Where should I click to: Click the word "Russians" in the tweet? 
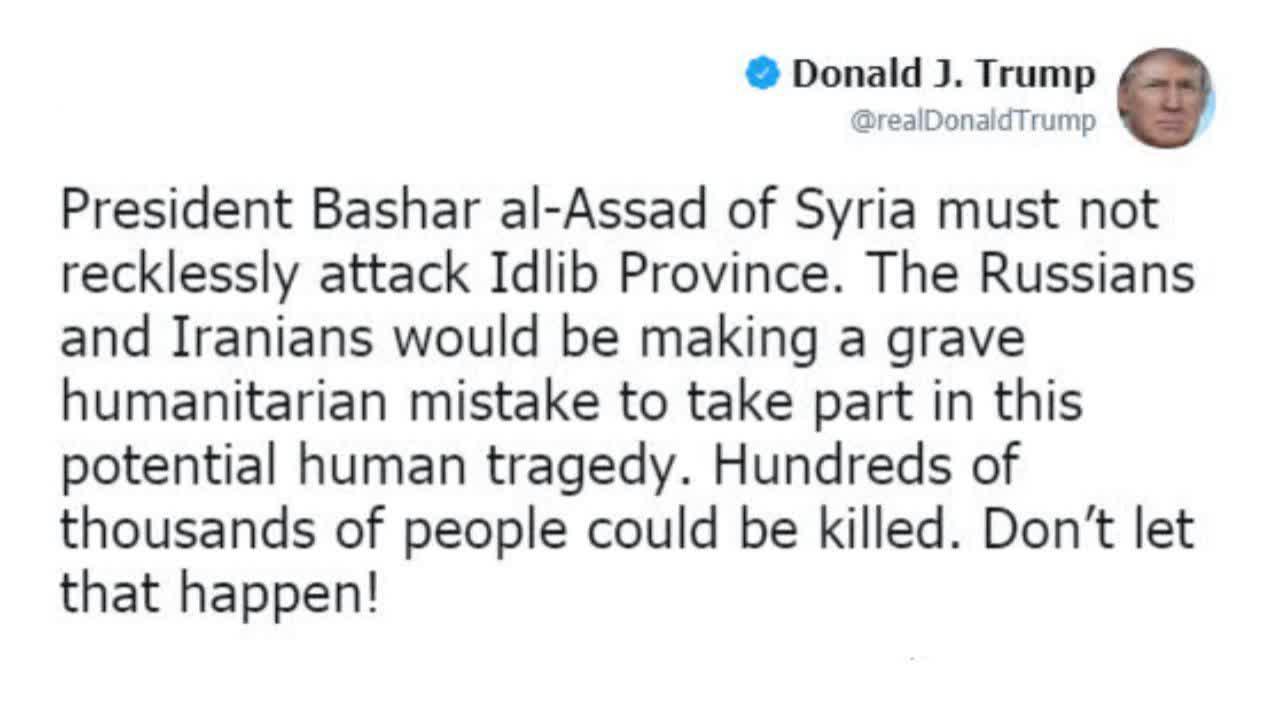coord(1085,274)
